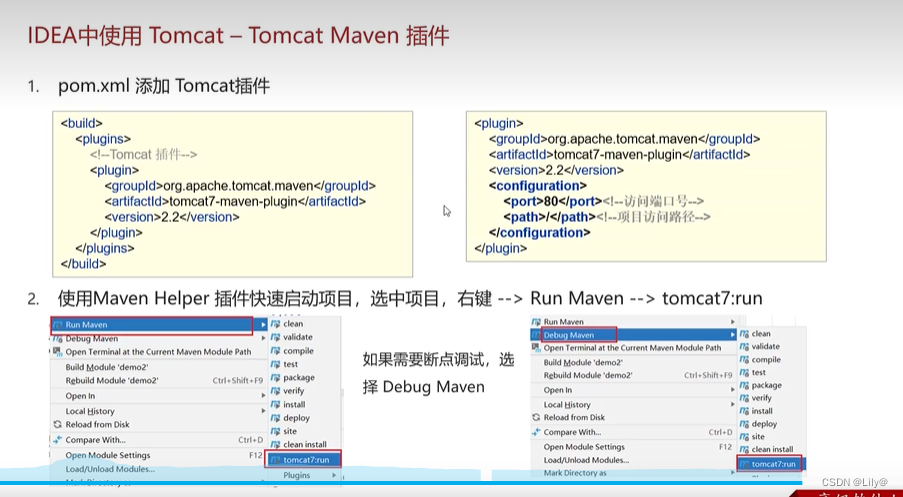This screenshot has width=903, height=497.
Task: Run install goal in right Debug Maven submenu
Action: tap(762, 411)
